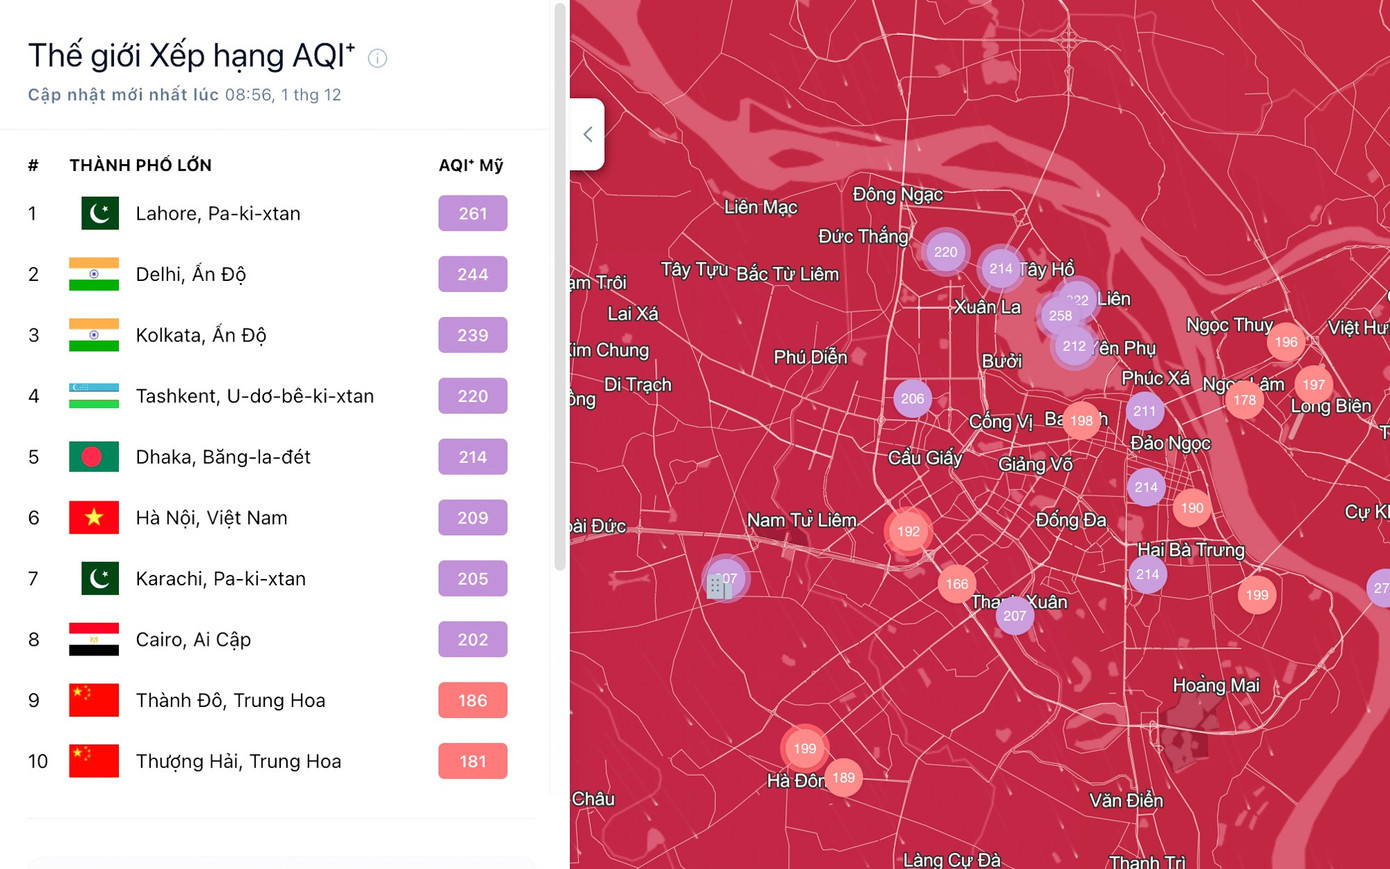Click the info icon beside AQI ranking title

377,58
